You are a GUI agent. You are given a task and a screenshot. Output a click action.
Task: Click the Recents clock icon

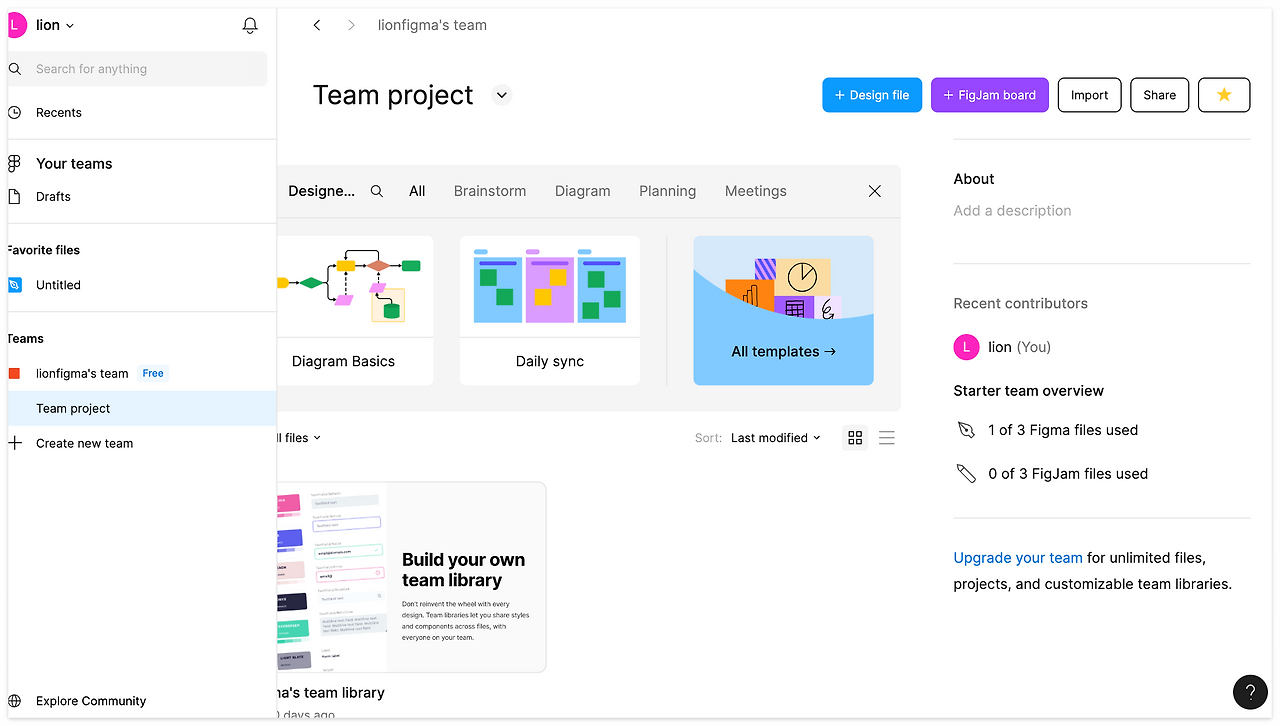[x=15, y=113]
